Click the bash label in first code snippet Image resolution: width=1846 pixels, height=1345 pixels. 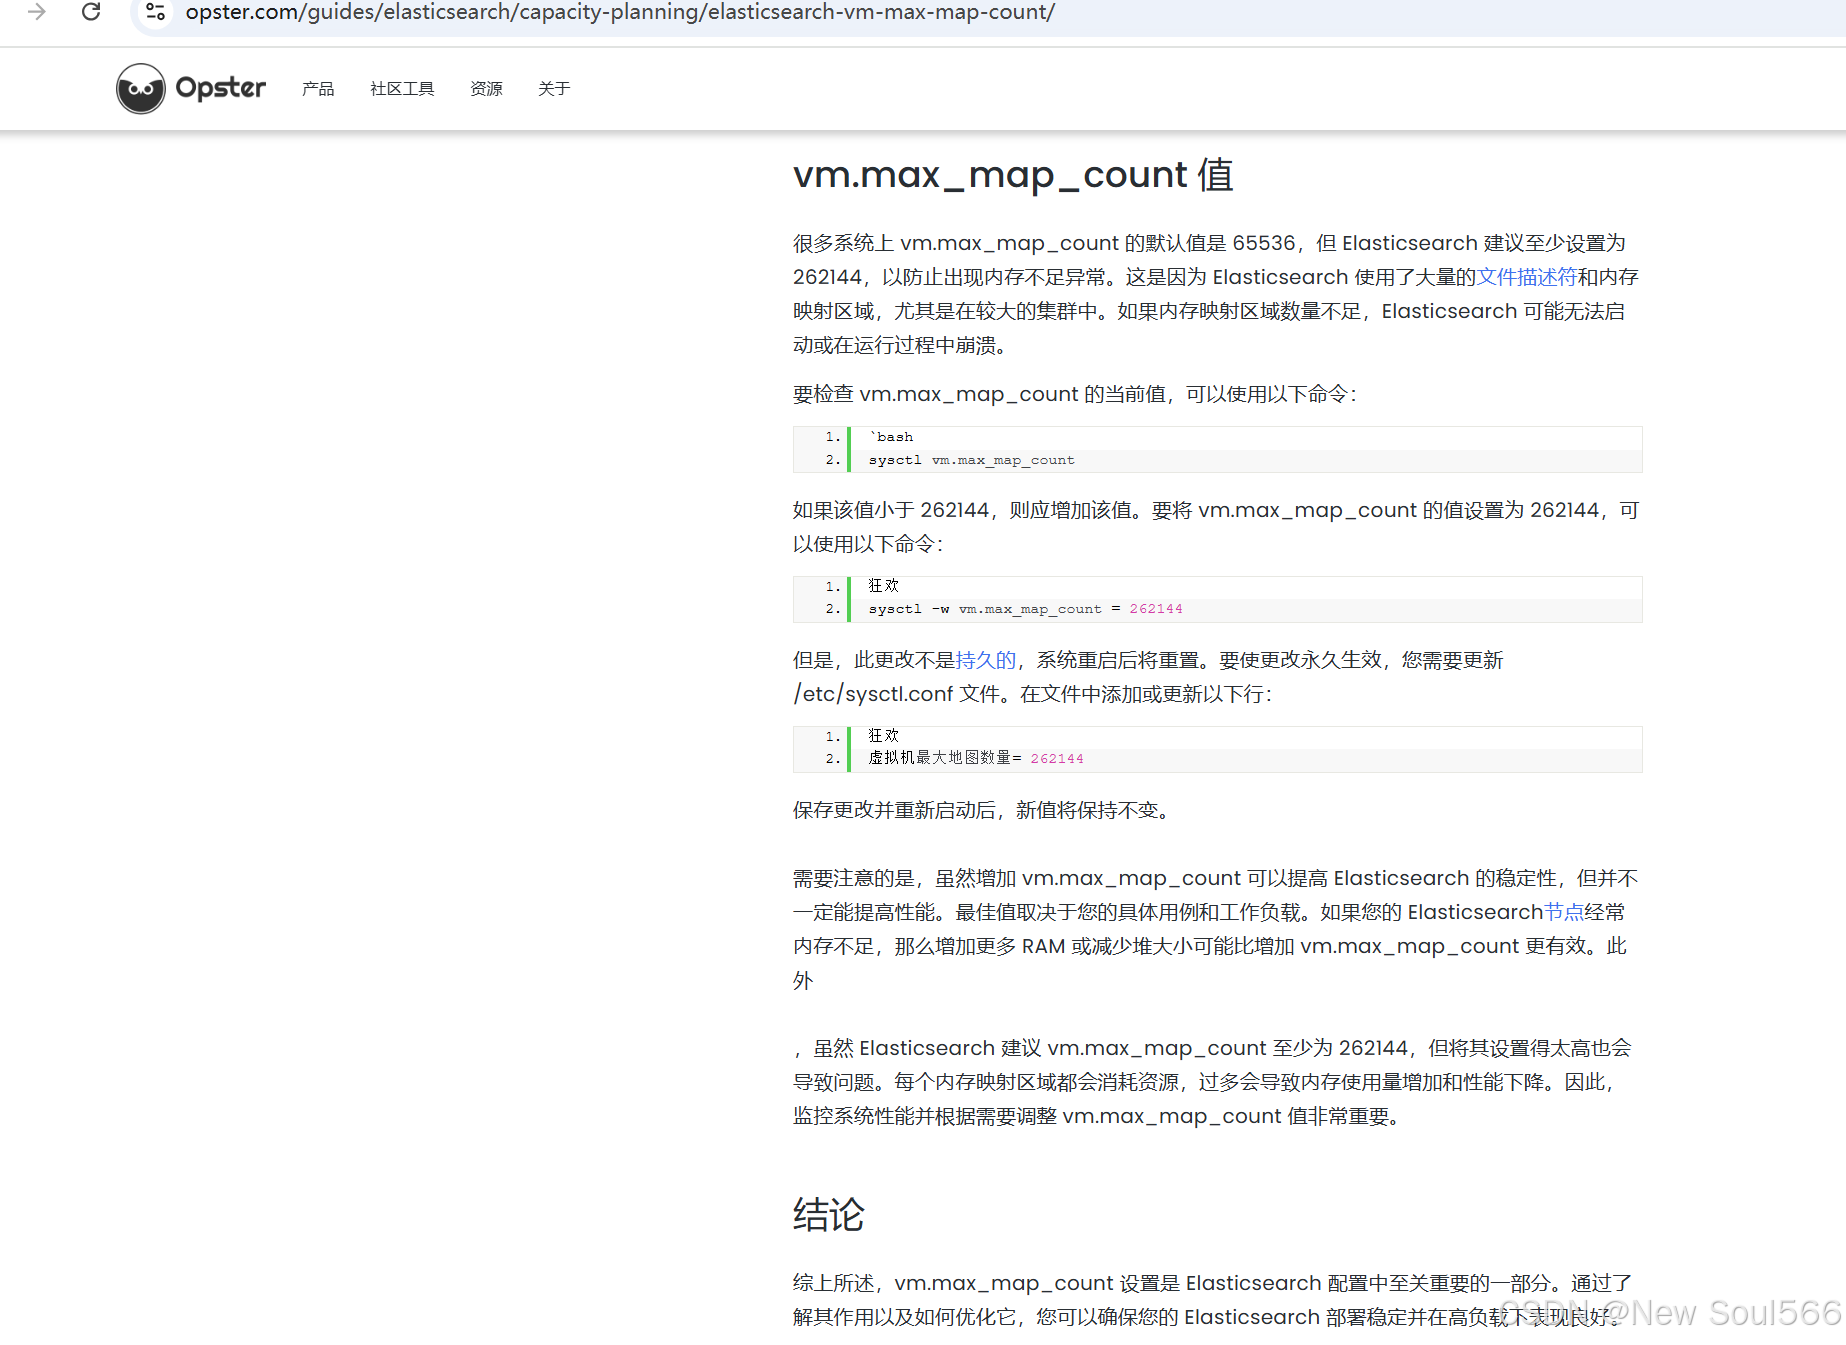pos(891,436)
